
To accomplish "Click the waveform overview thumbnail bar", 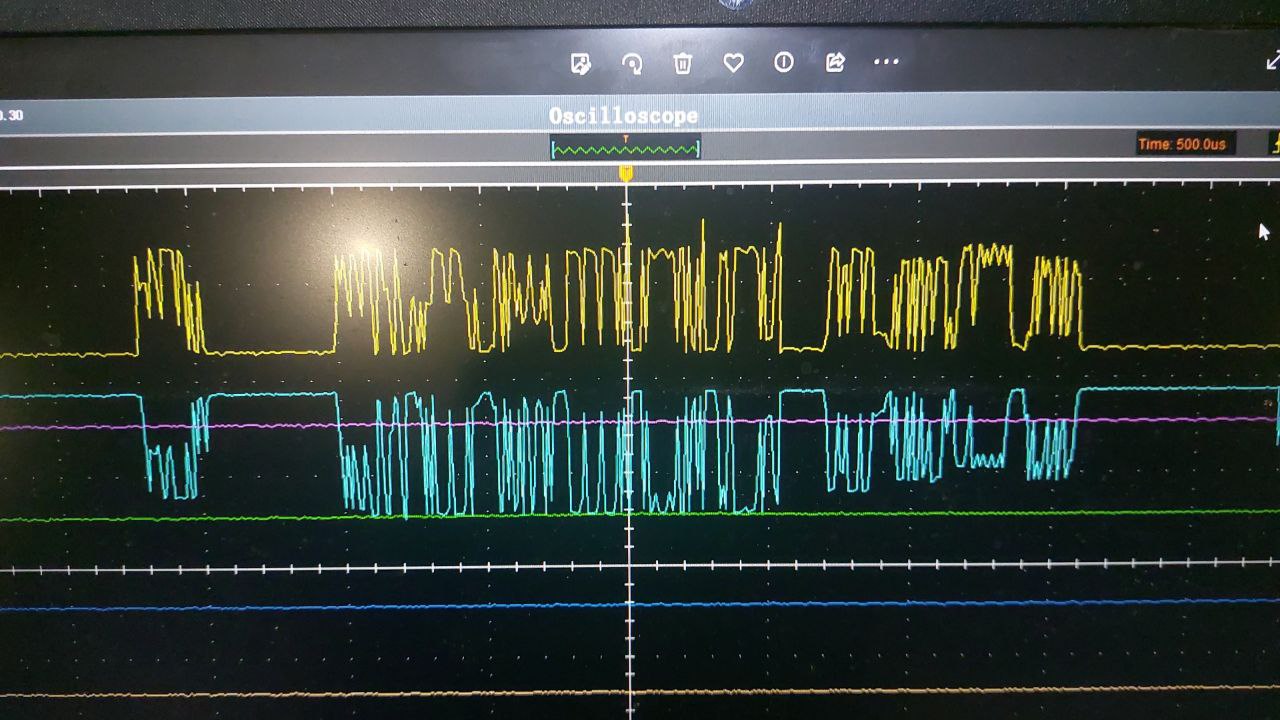I will tap(625, 148).
